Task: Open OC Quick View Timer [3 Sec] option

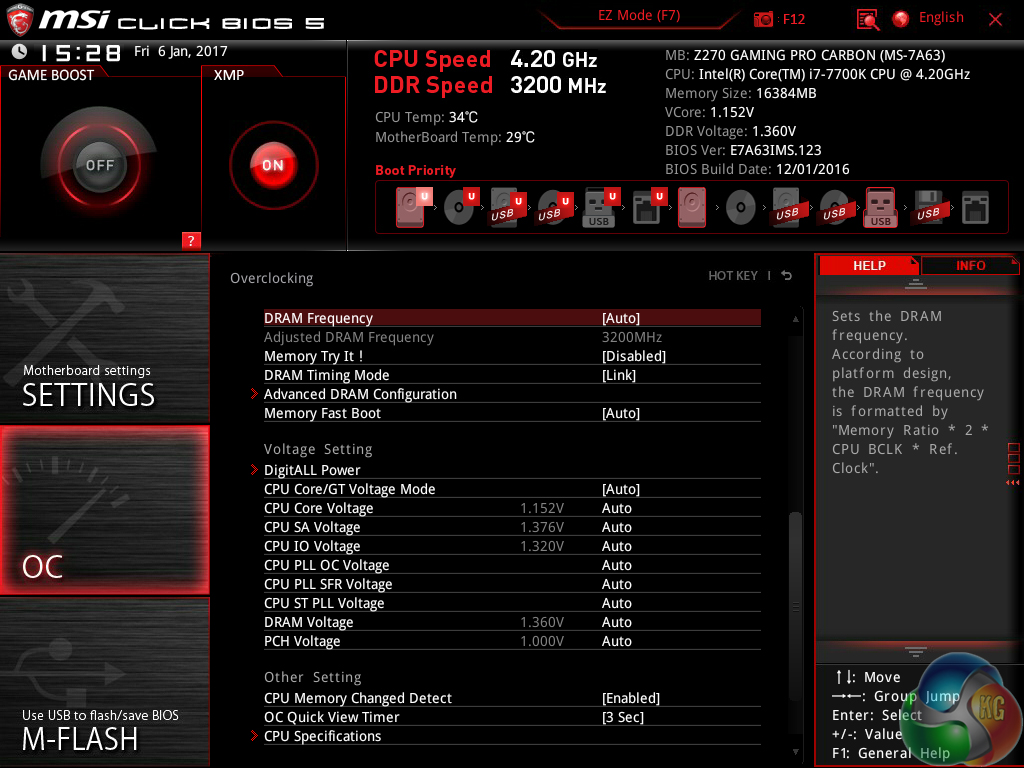Action: (622, 717)
